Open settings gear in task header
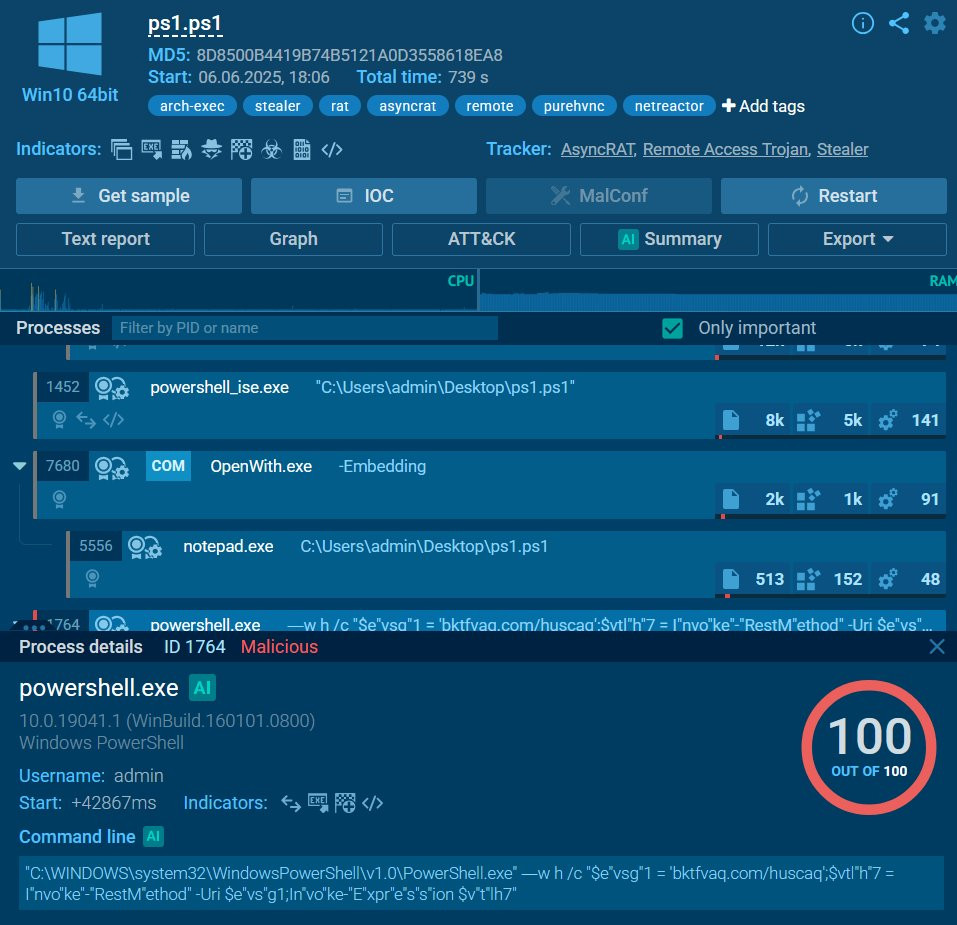This screenshot has height=925, width=957. pos(934,23)
